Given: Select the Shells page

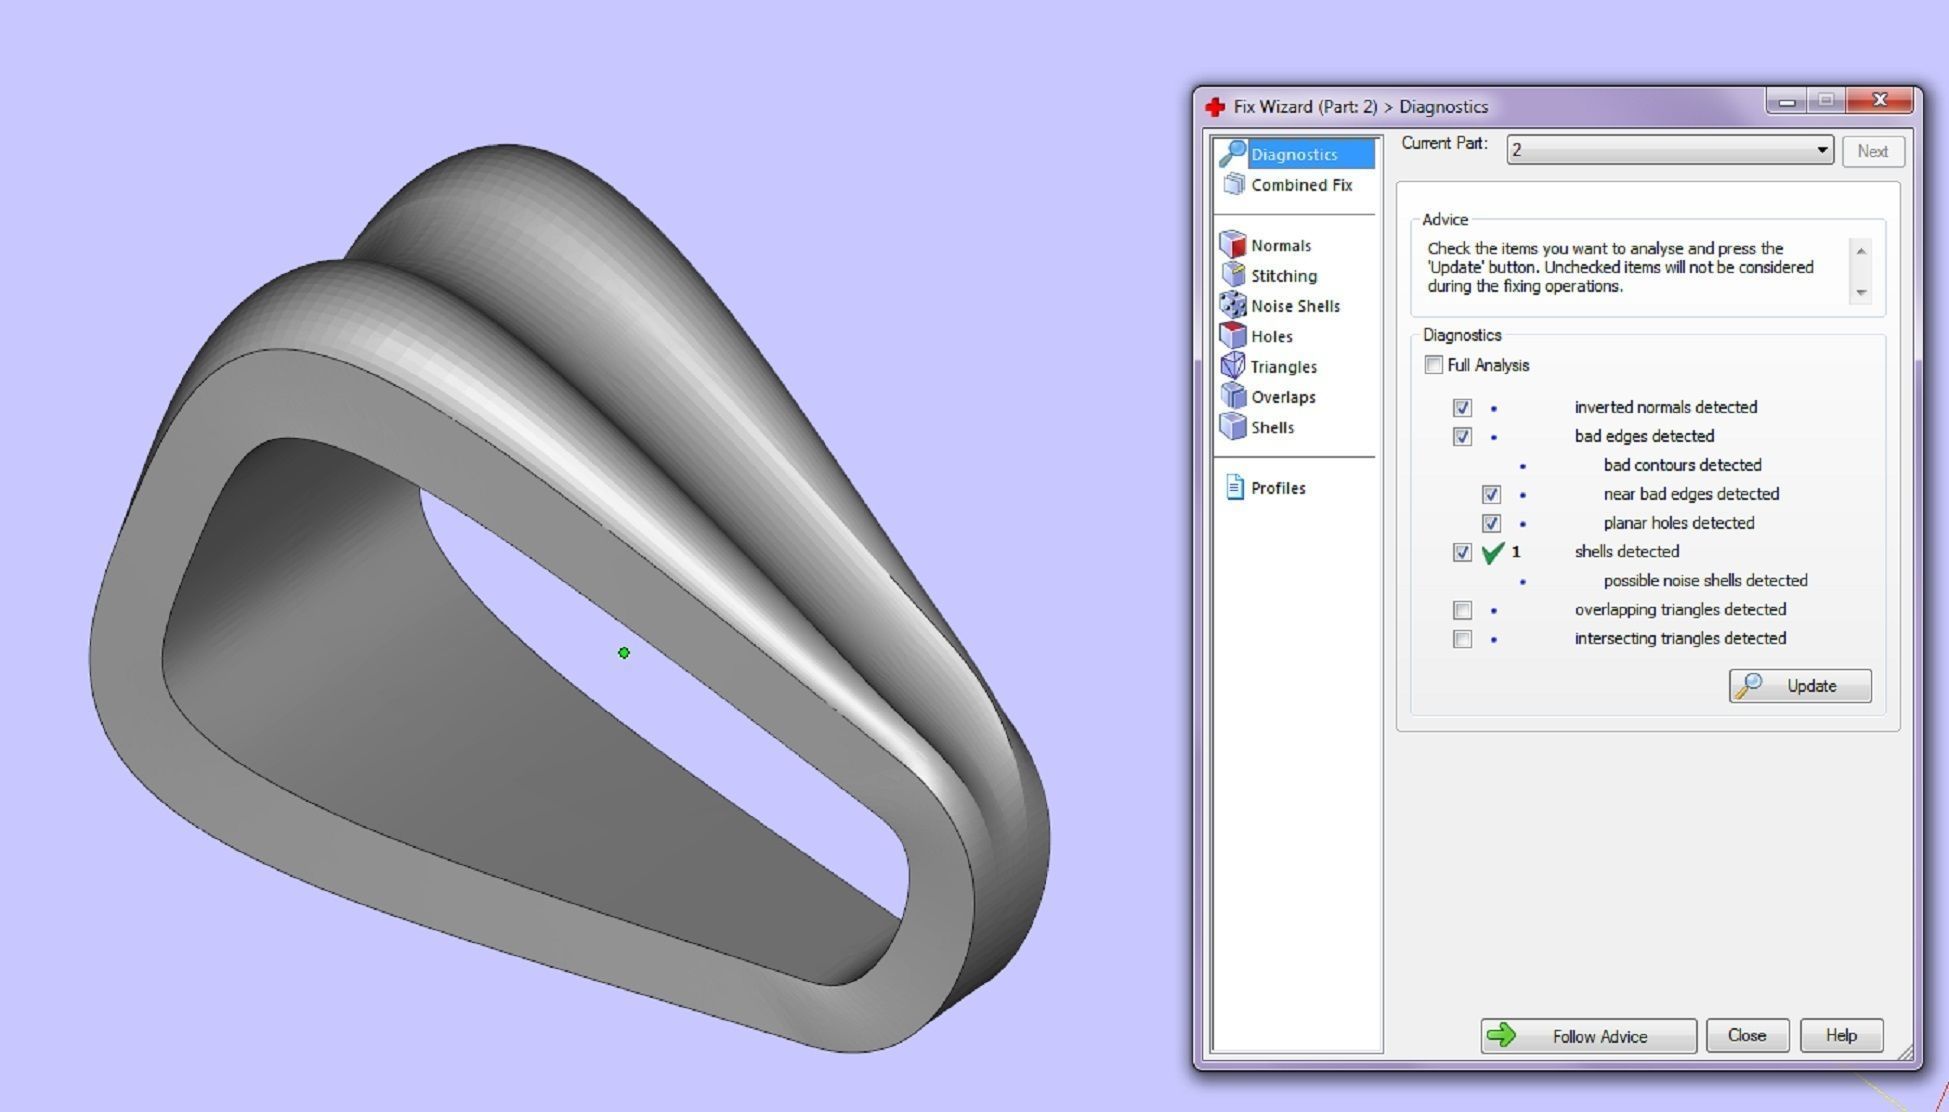Looking at the screenshot, I should (x=1272, y=427).
